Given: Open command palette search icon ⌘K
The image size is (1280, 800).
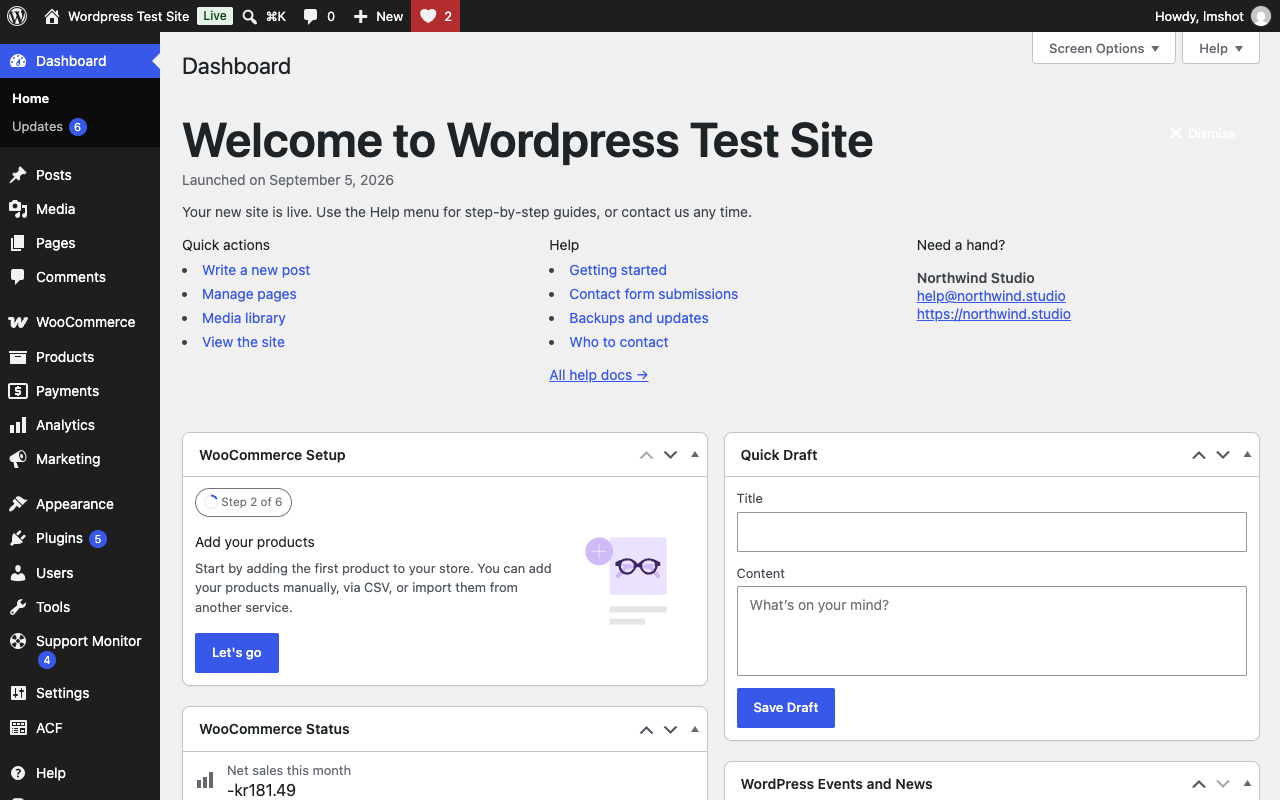Looking at the screenshot, I should point(250,16).
